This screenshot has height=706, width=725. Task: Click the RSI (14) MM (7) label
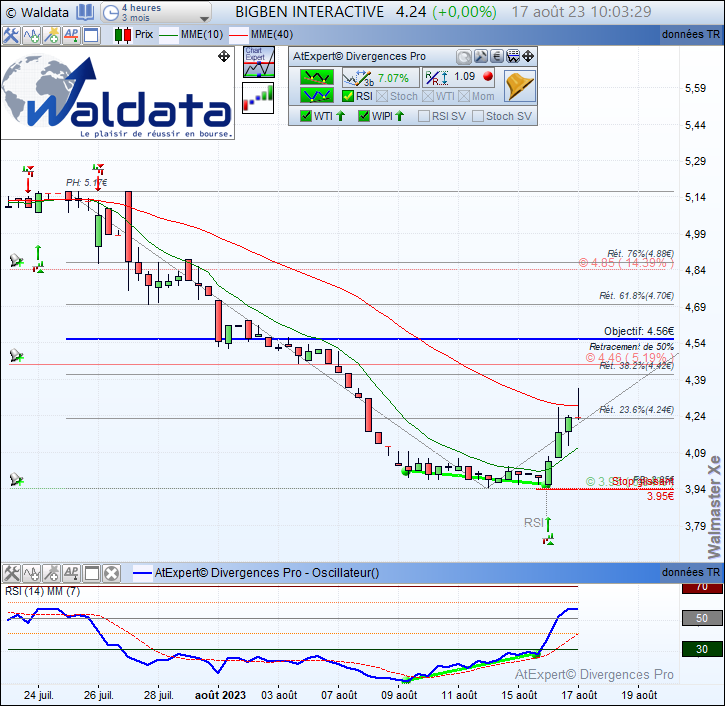[43, 591]
